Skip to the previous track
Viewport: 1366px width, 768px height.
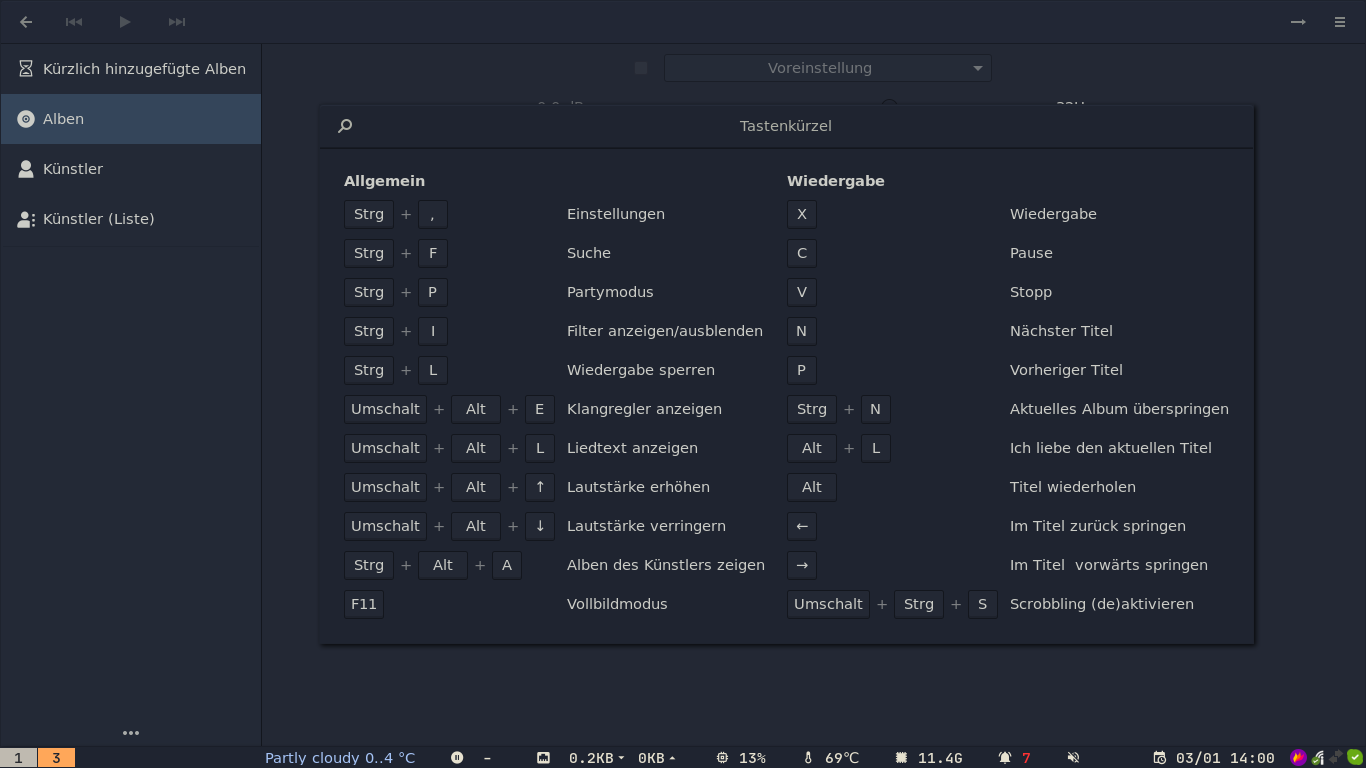[74, 22]
